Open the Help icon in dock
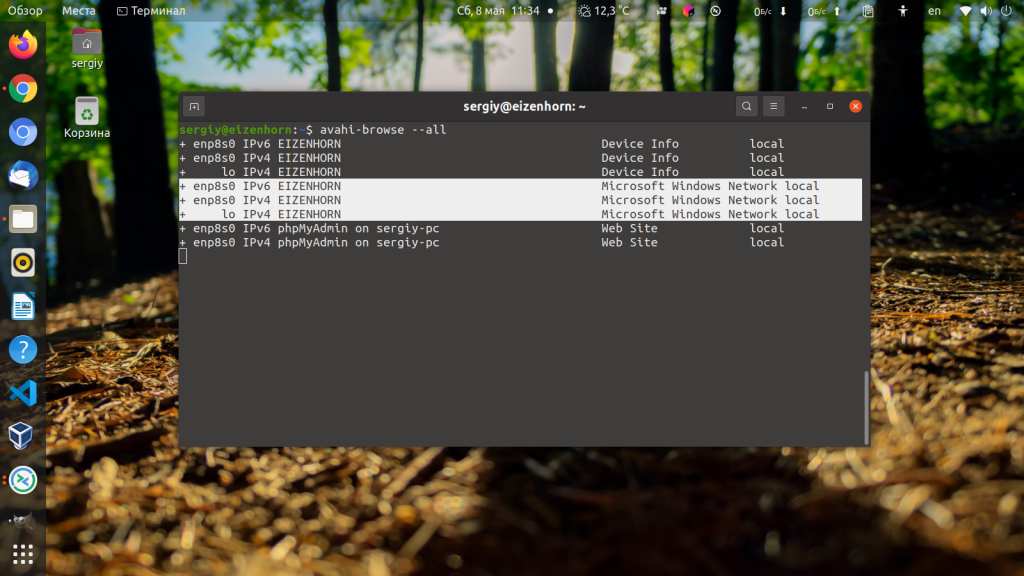Viewport: 1024px width, 576px height. [23, 350]
